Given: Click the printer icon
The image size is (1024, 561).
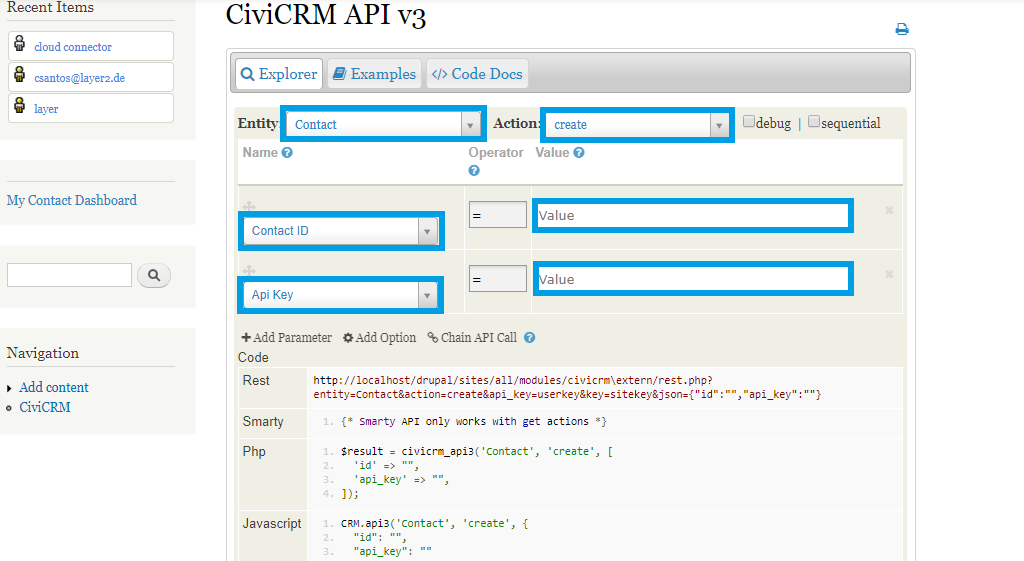Looking at the screenshot, I should 901,30.
